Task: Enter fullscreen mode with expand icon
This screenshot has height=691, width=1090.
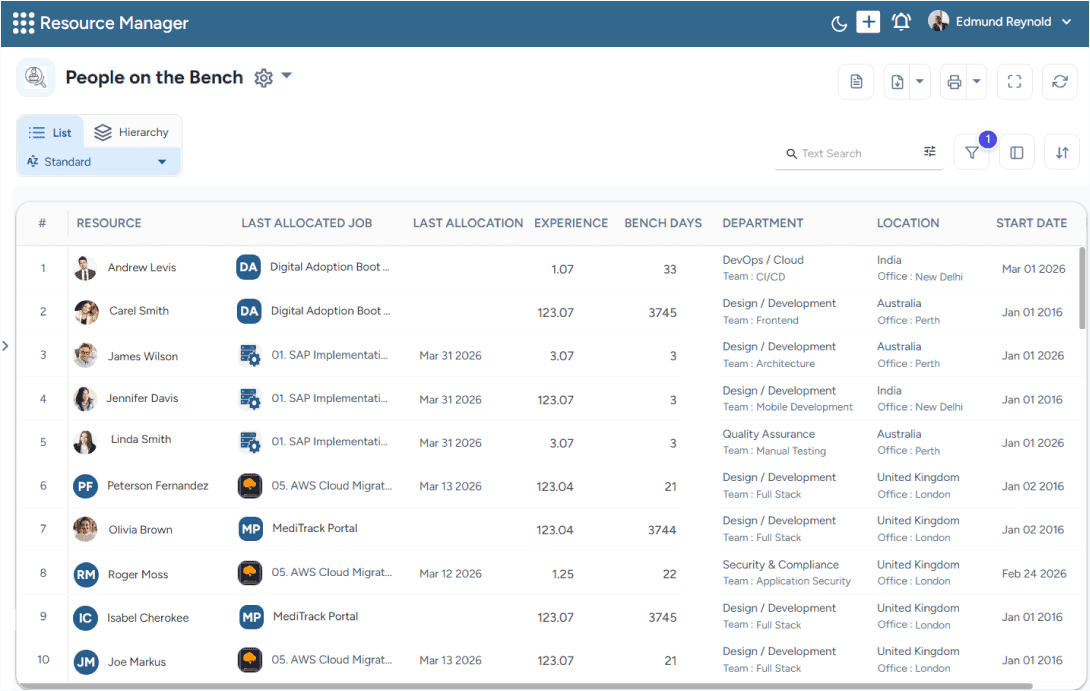Action: pyautogui.click(x=1014, y=82)
